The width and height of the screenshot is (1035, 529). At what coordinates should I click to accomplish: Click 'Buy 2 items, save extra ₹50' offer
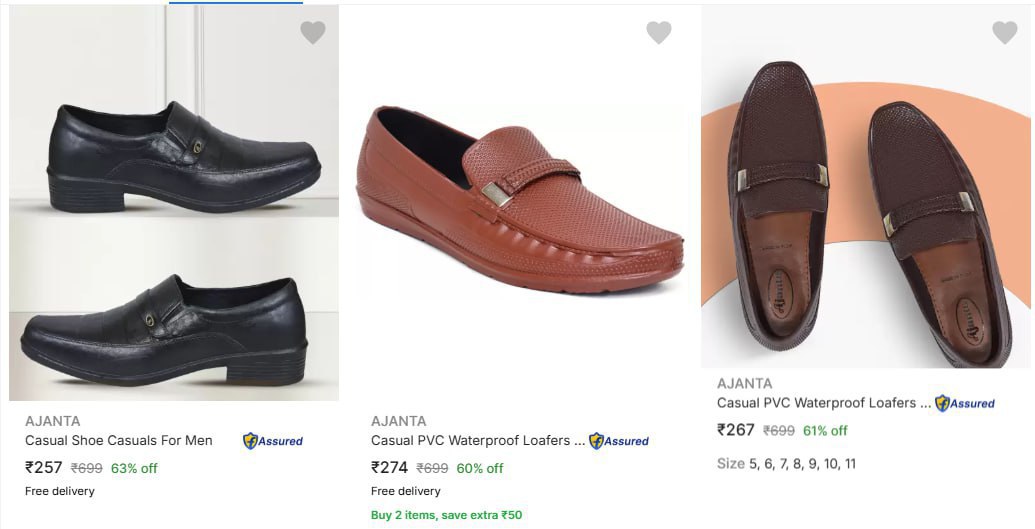(x=446, y=515)
